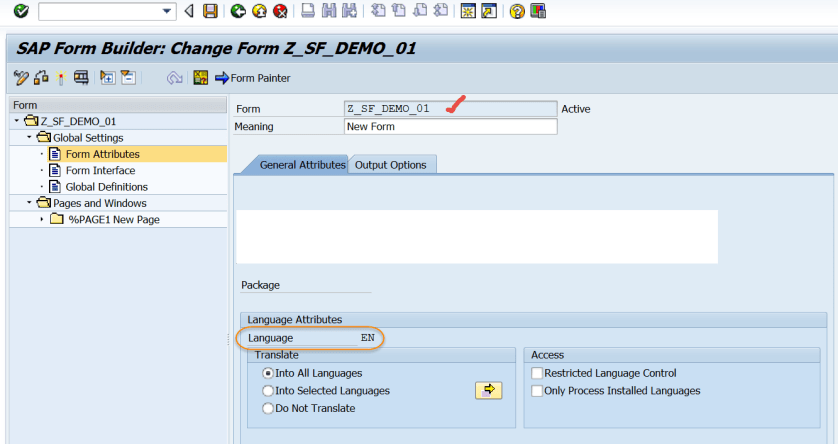
Task: Go back using the green arrow icon
Action: coord(238,11)
